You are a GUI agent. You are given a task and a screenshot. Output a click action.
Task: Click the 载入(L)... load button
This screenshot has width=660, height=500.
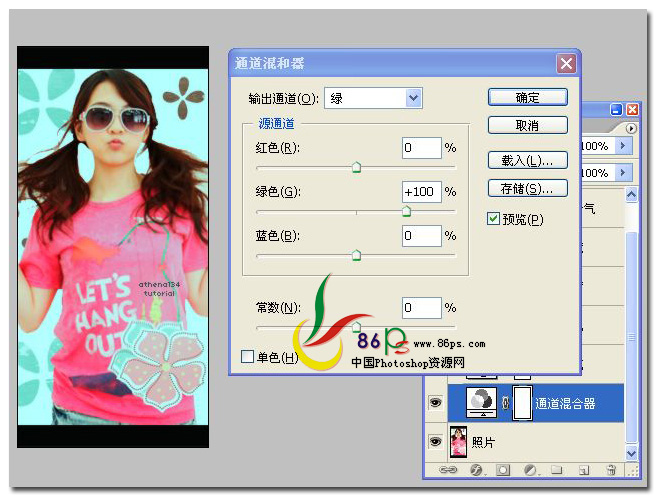point(527,160)
